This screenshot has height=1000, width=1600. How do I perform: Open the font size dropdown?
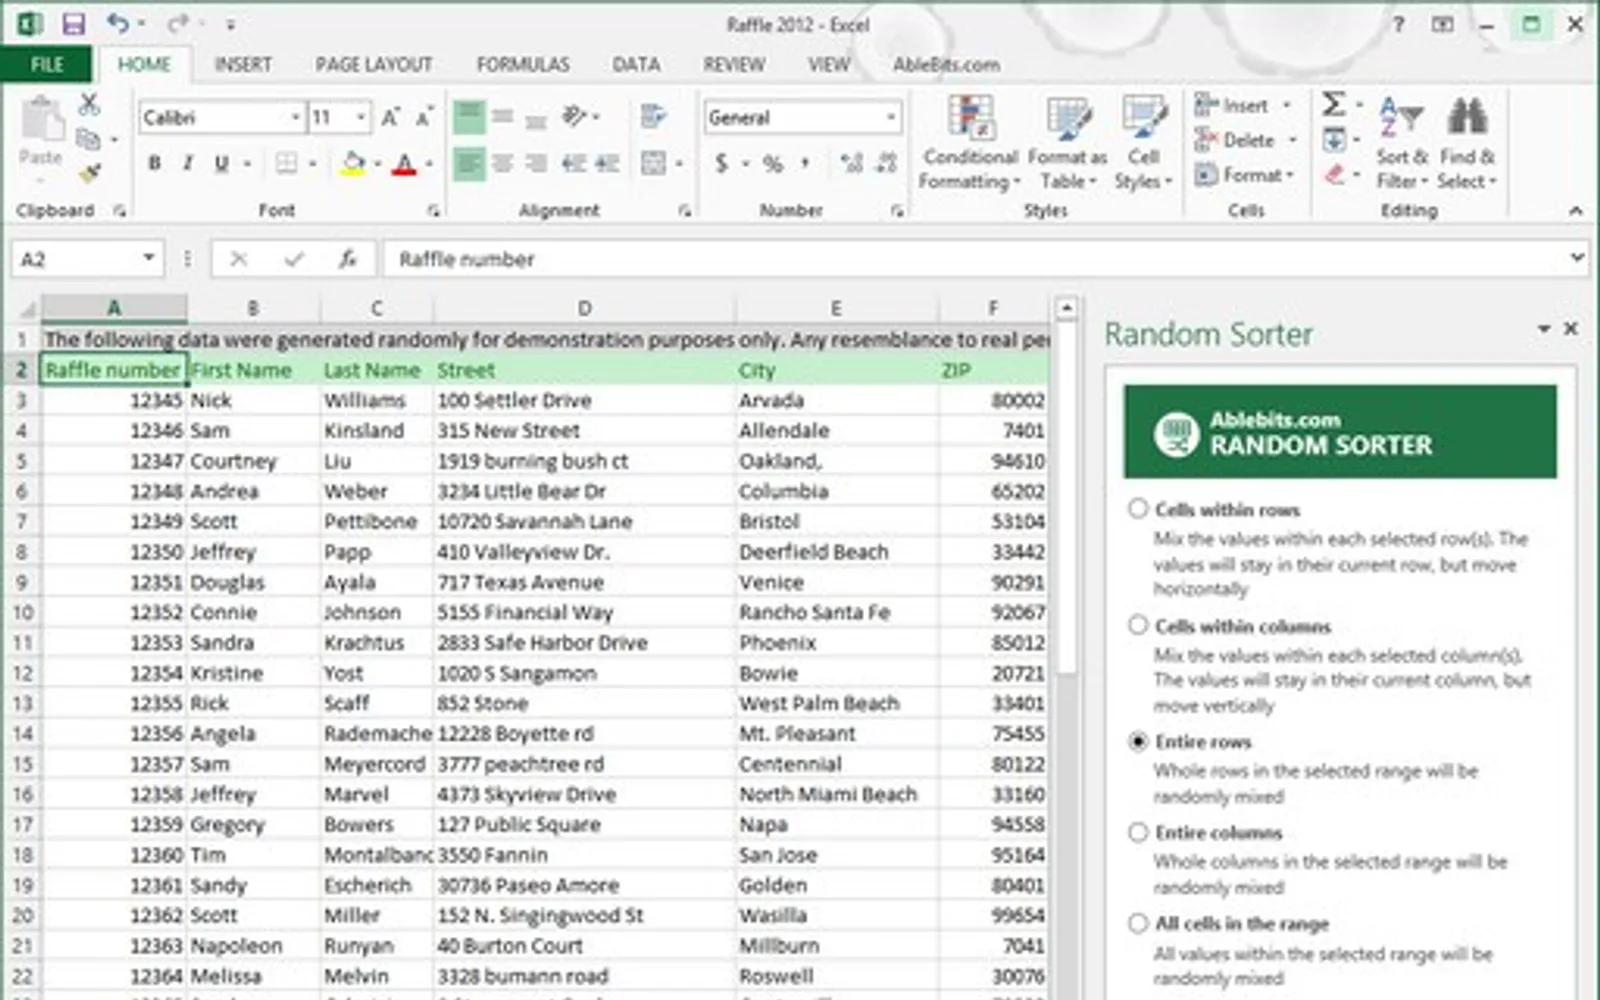pyautogui.click(x=361, y=118)
